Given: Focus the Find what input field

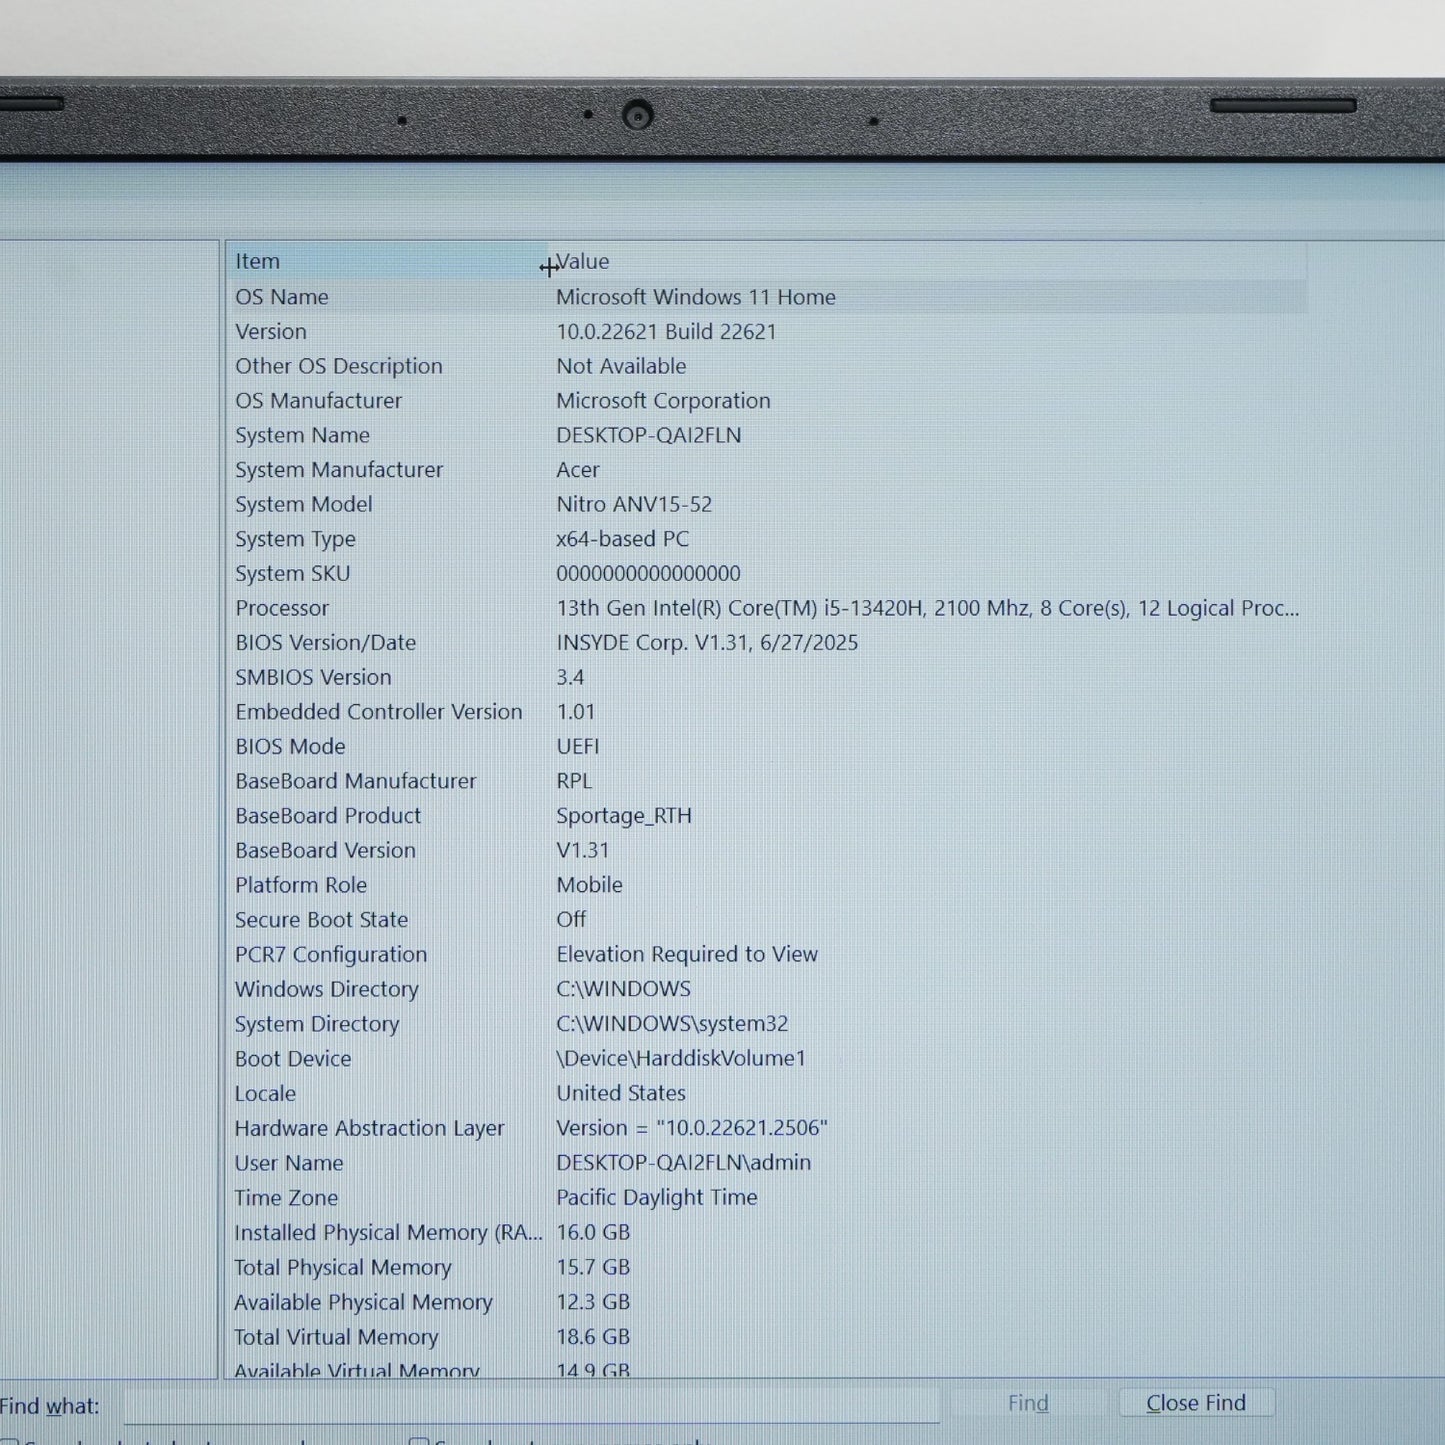Looking at the screenshot, I should pos(531,1405).
